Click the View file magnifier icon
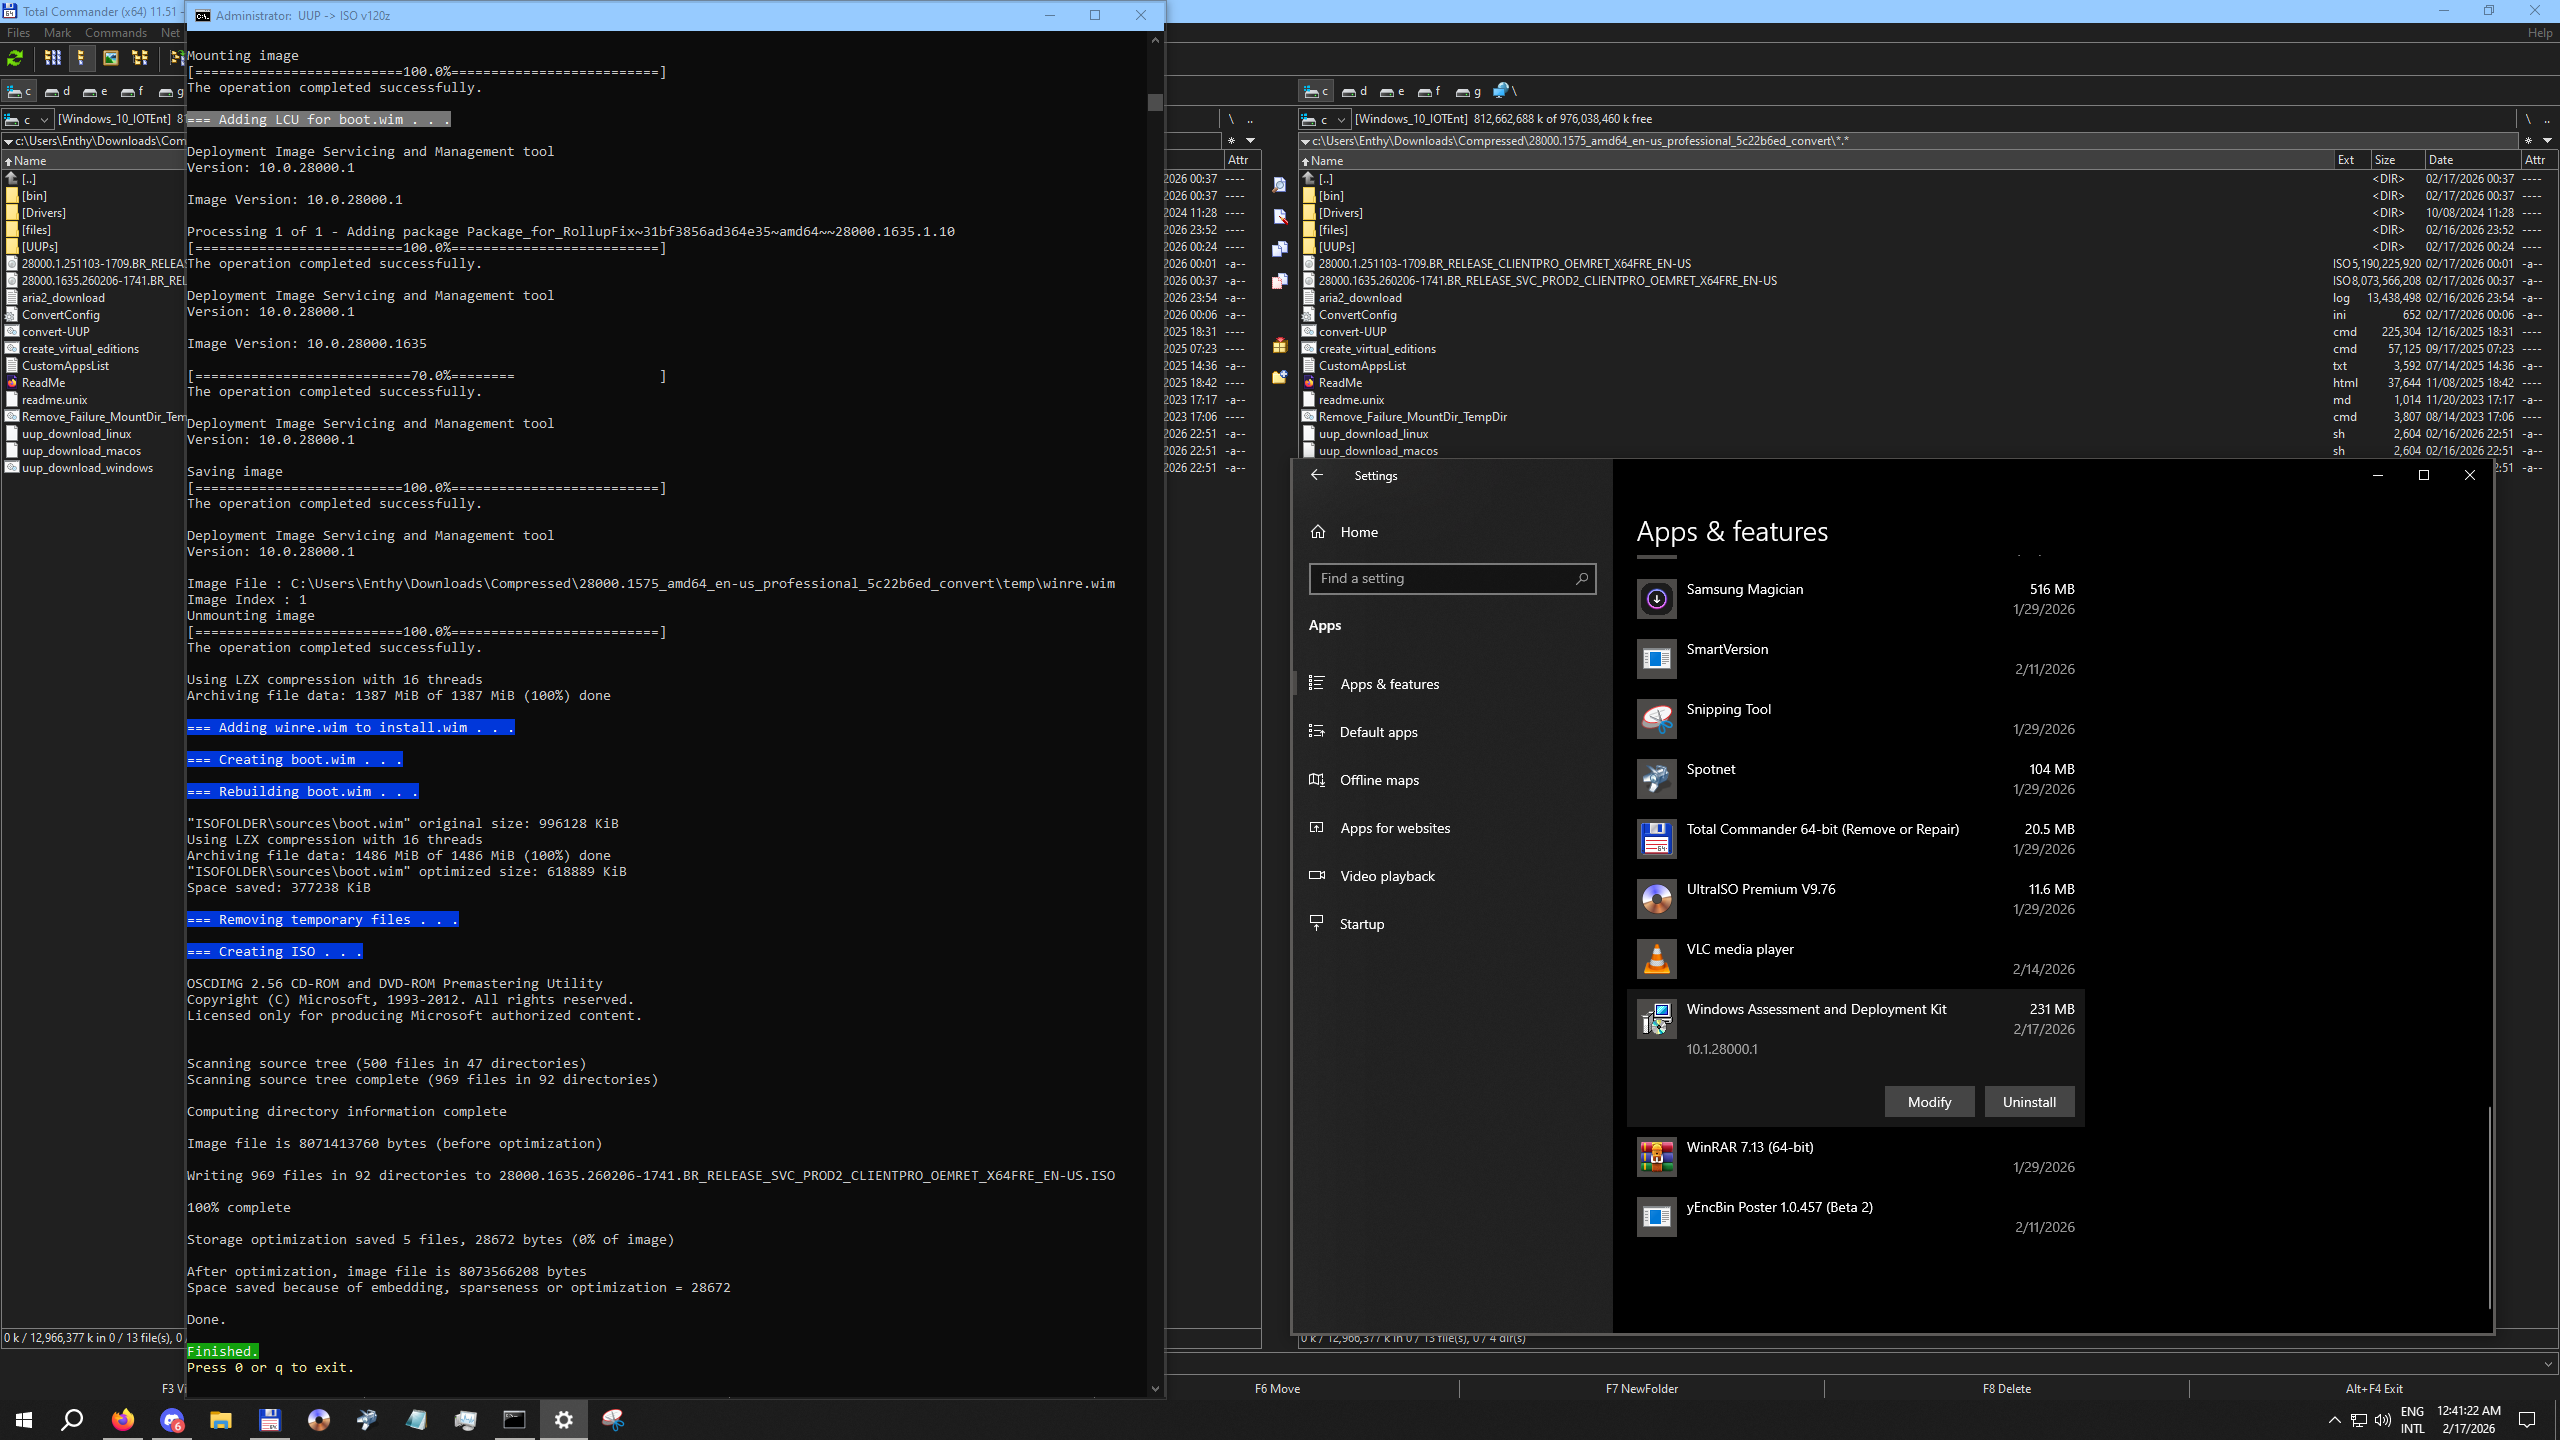2560x1440 pixels. [1279, 185]
